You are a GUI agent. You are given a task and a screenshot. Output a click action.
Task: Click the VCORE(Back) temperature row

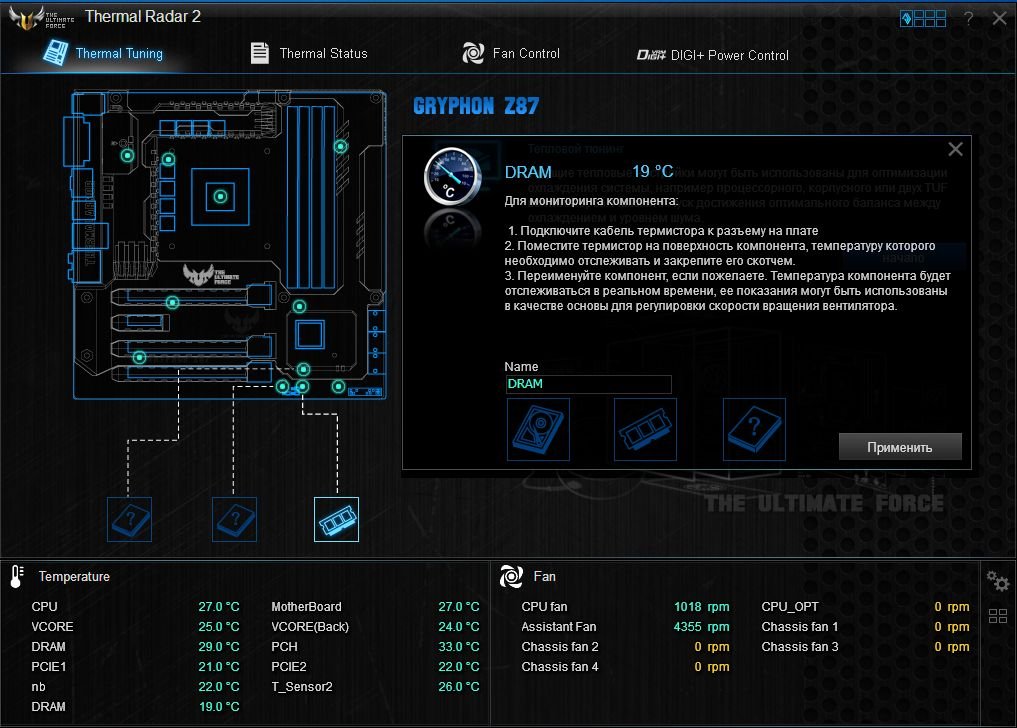[x=375, y=627]
